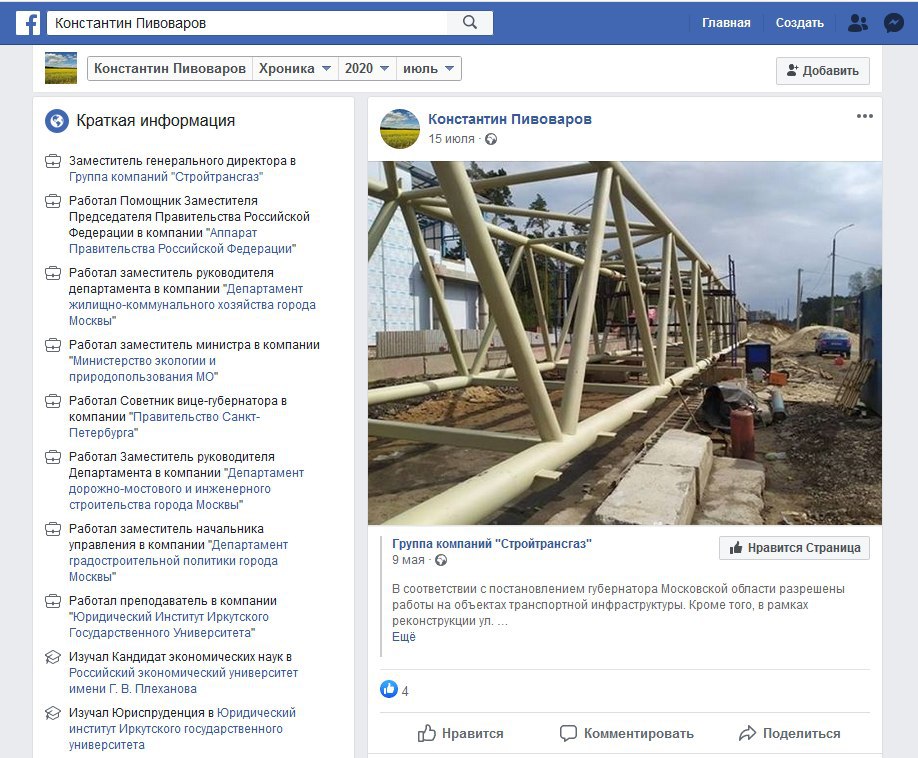The width and height of the screenshot is (918, 758).
Task: Click the search field with Константин Пивоваров
Action: (x=247, y=23)
